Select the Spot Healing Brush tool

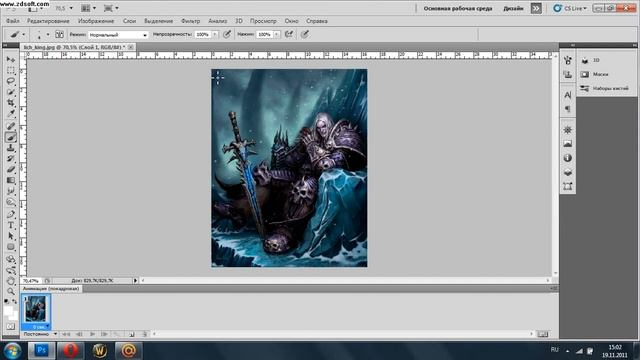point(11,126)
